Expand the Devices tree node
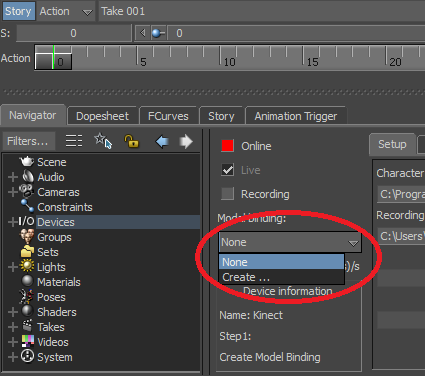Viewport: 425px width, 376px height. (x=13, y=222)
